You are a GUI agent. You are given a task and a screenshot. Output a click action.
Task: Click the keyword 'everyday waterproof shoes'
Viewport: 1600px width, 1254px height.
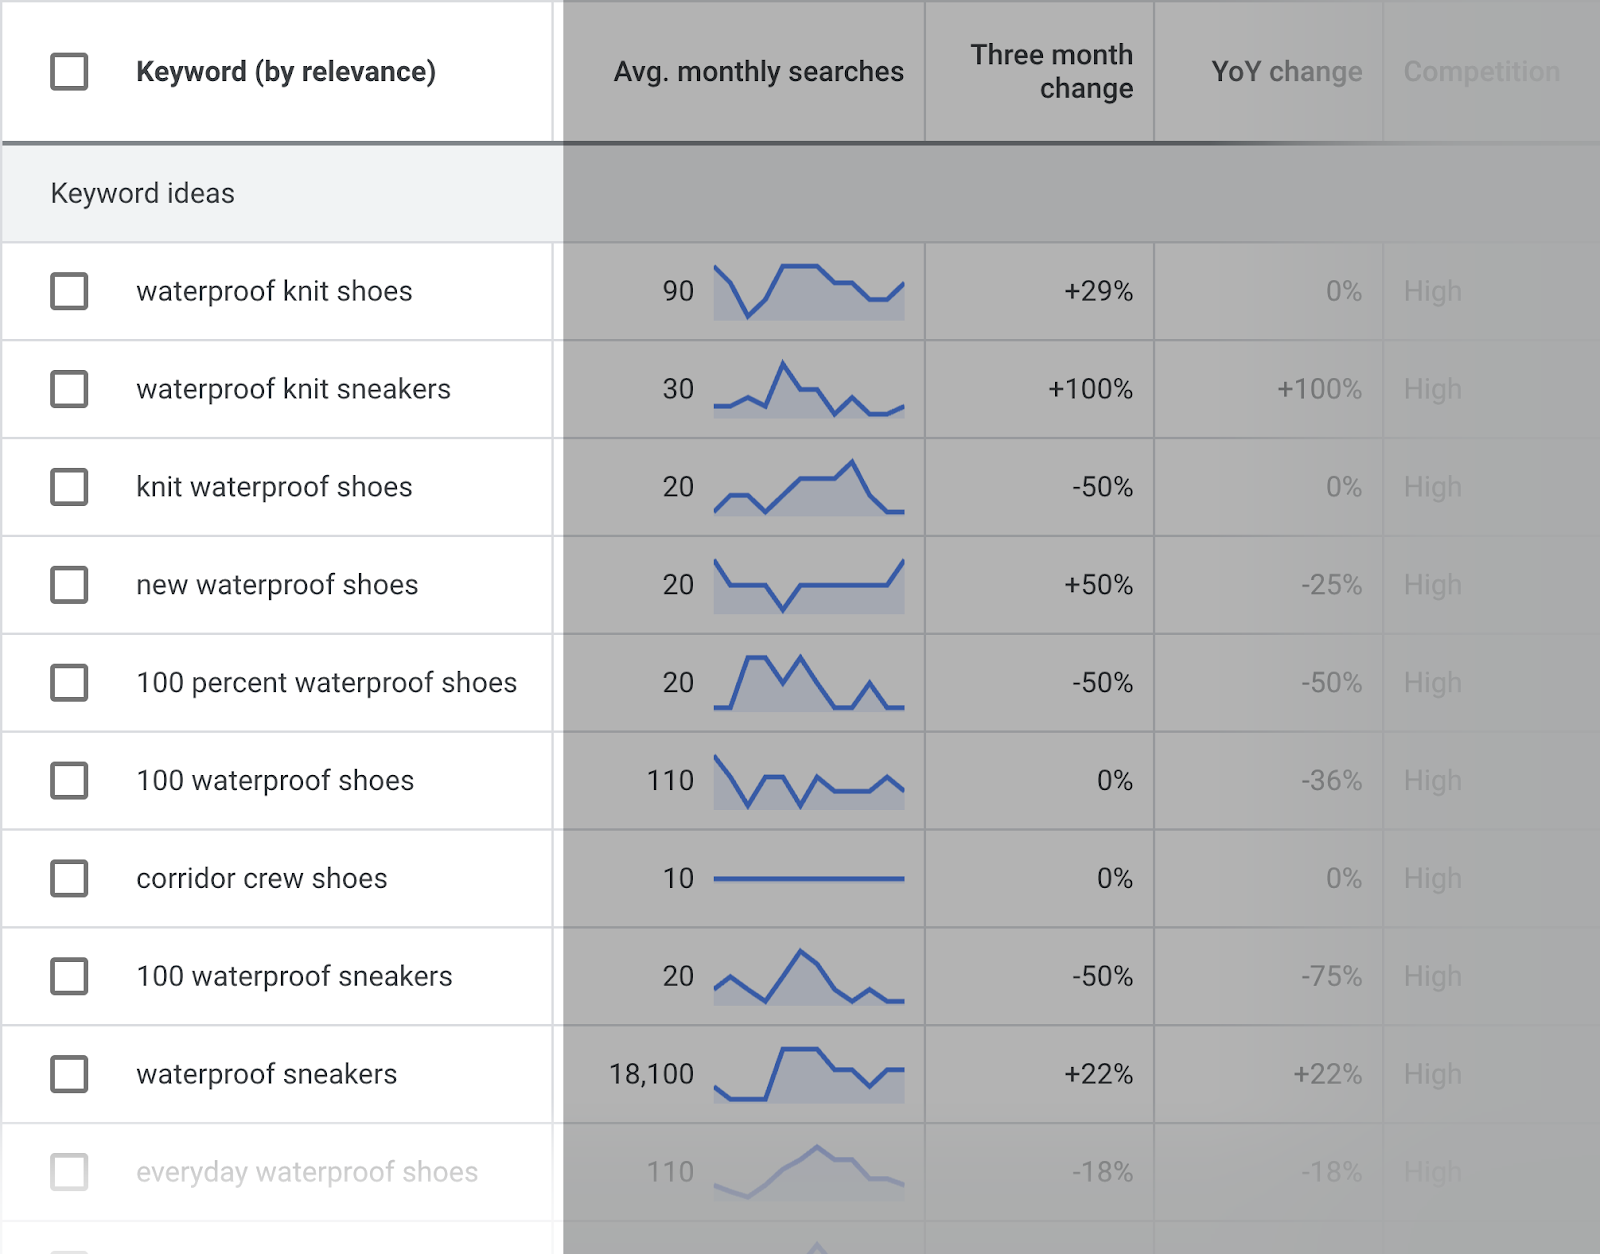click(x=305, y=1172)
